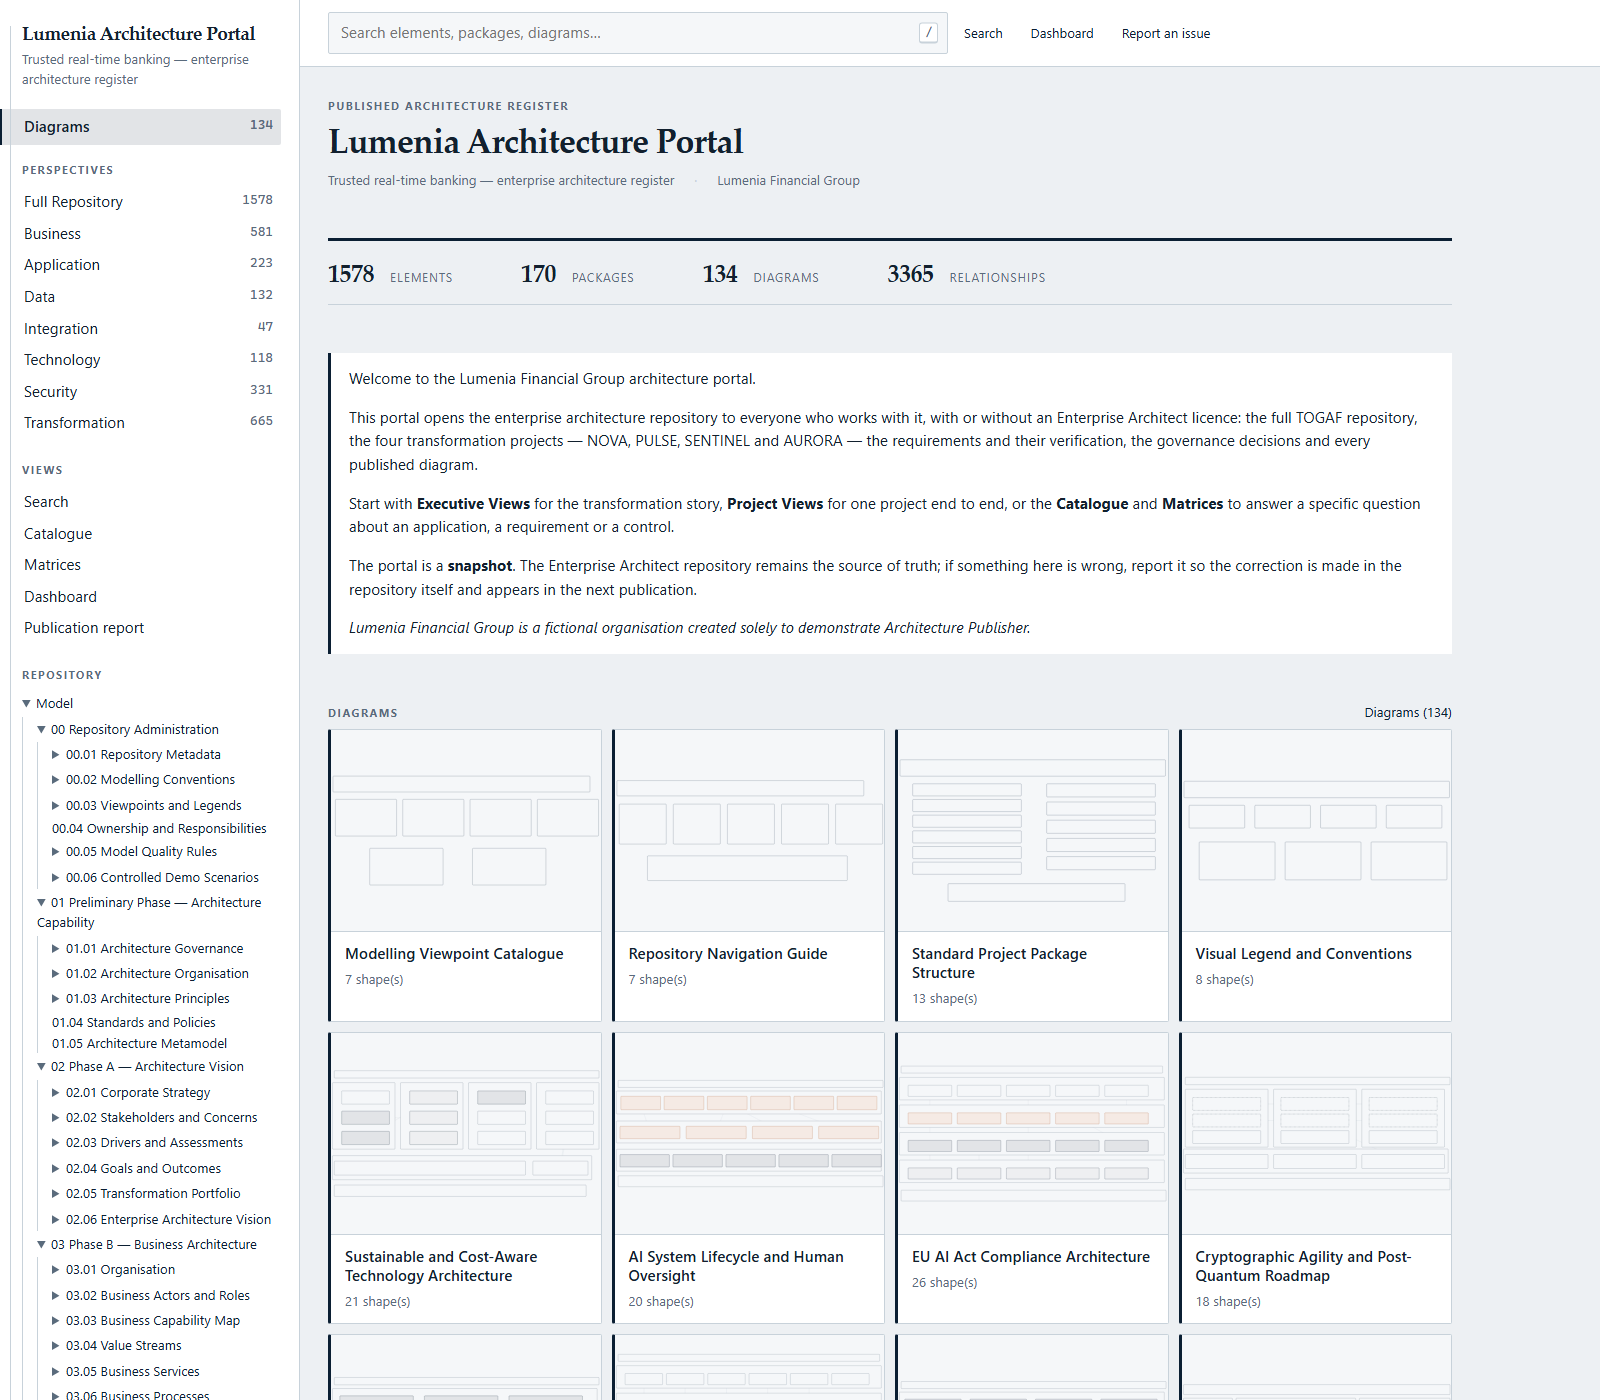Click the slash shortcut icon in search box
The width and height of the screenshot is (1600, 1400).
928,33
